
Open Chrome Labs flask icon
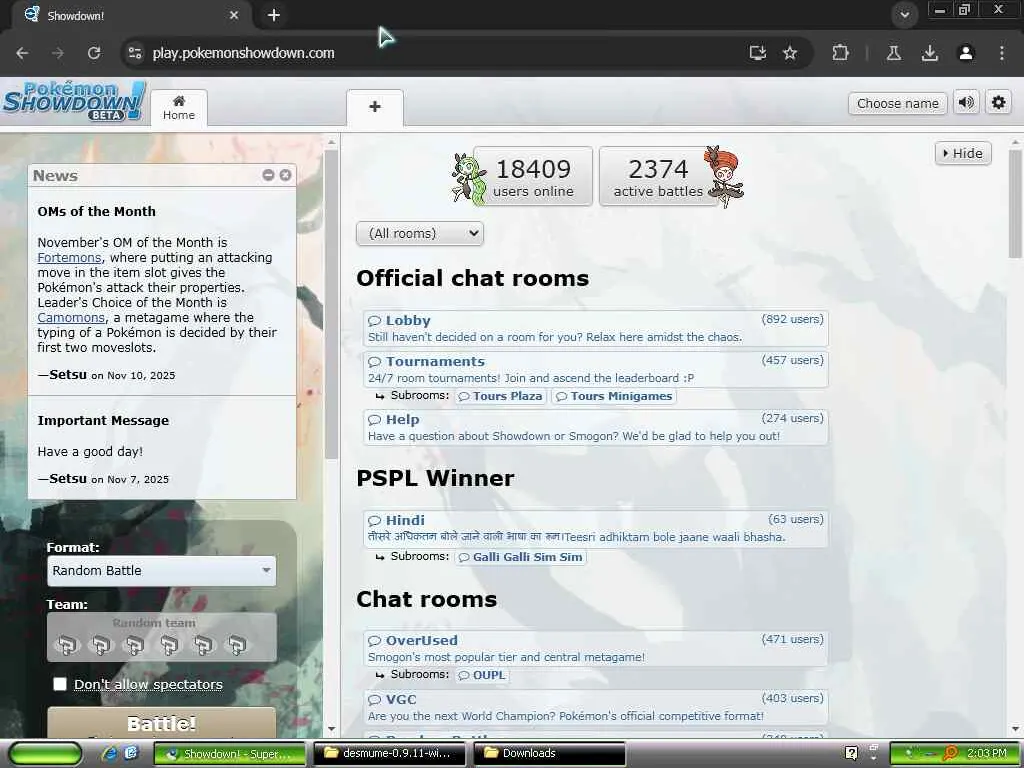[894, 53]
